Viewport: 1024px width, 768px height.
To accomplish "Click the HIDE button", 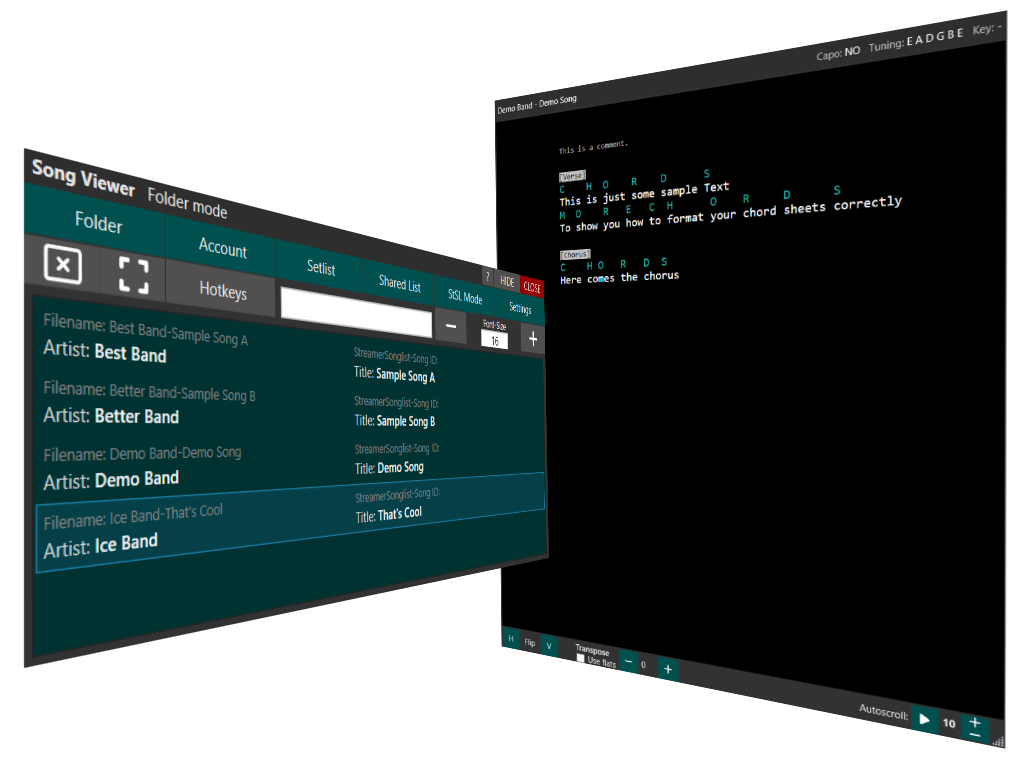I will (x=508, y=283).
